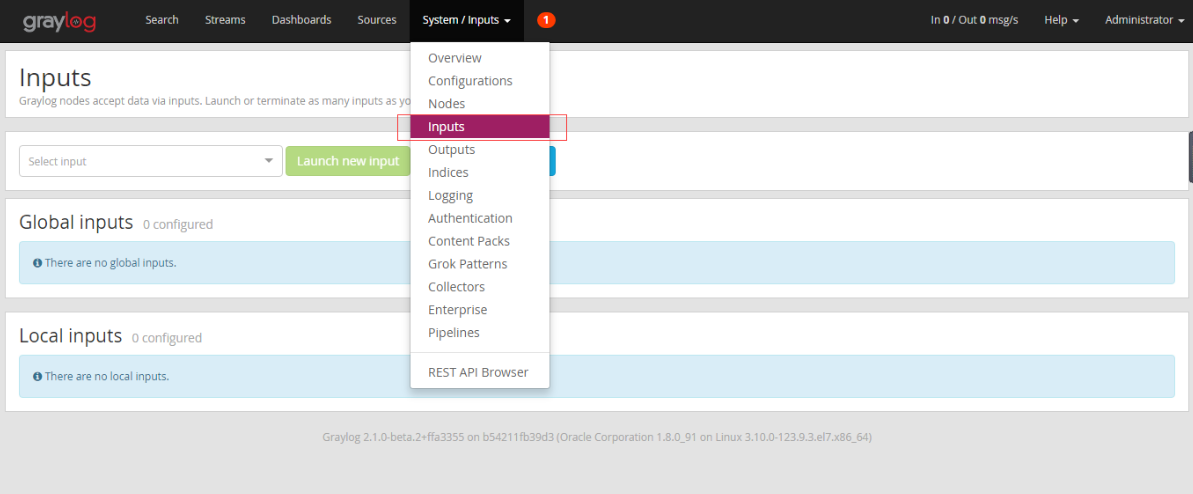The width and height of the screenshot is (1193, 494).
Task: Open Outputs from the System menu
Action: point(480,149)
